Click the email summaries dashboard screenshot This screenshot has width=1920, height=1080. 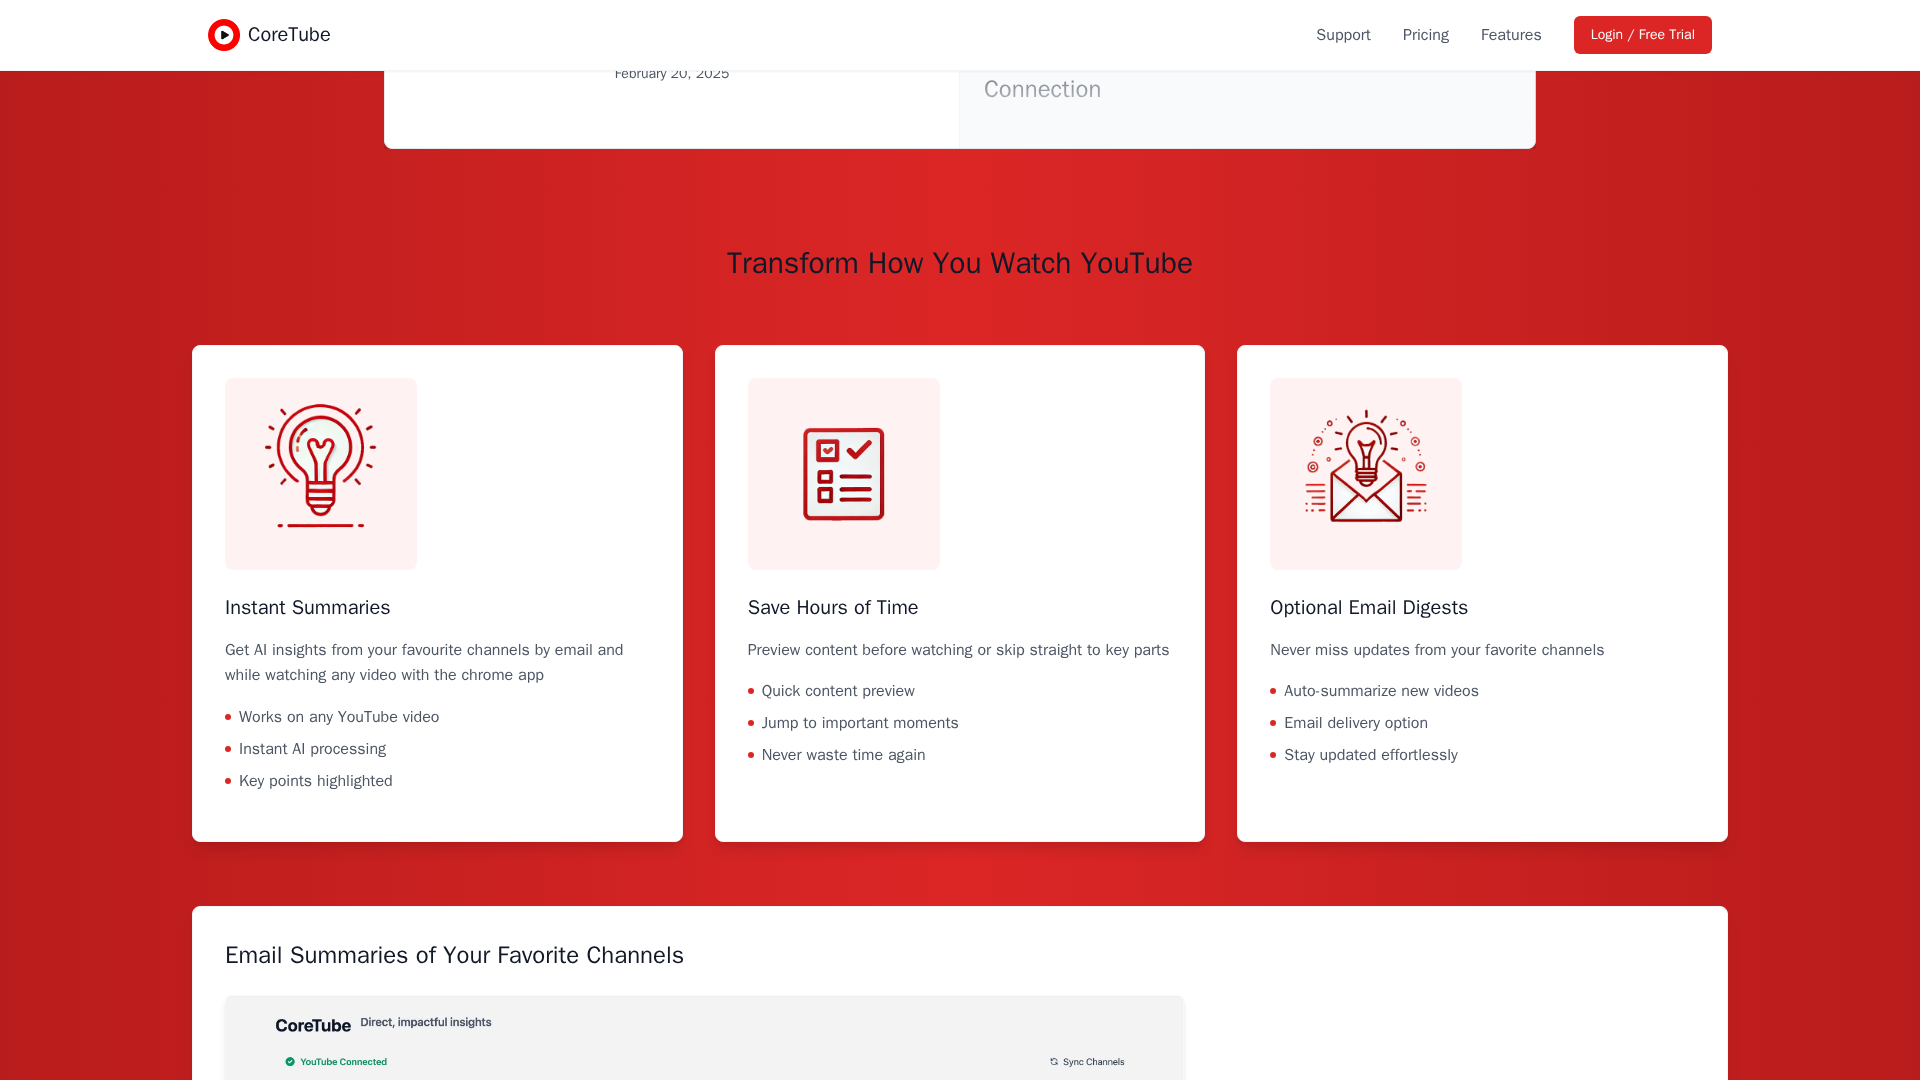(x=704, y=1040)
